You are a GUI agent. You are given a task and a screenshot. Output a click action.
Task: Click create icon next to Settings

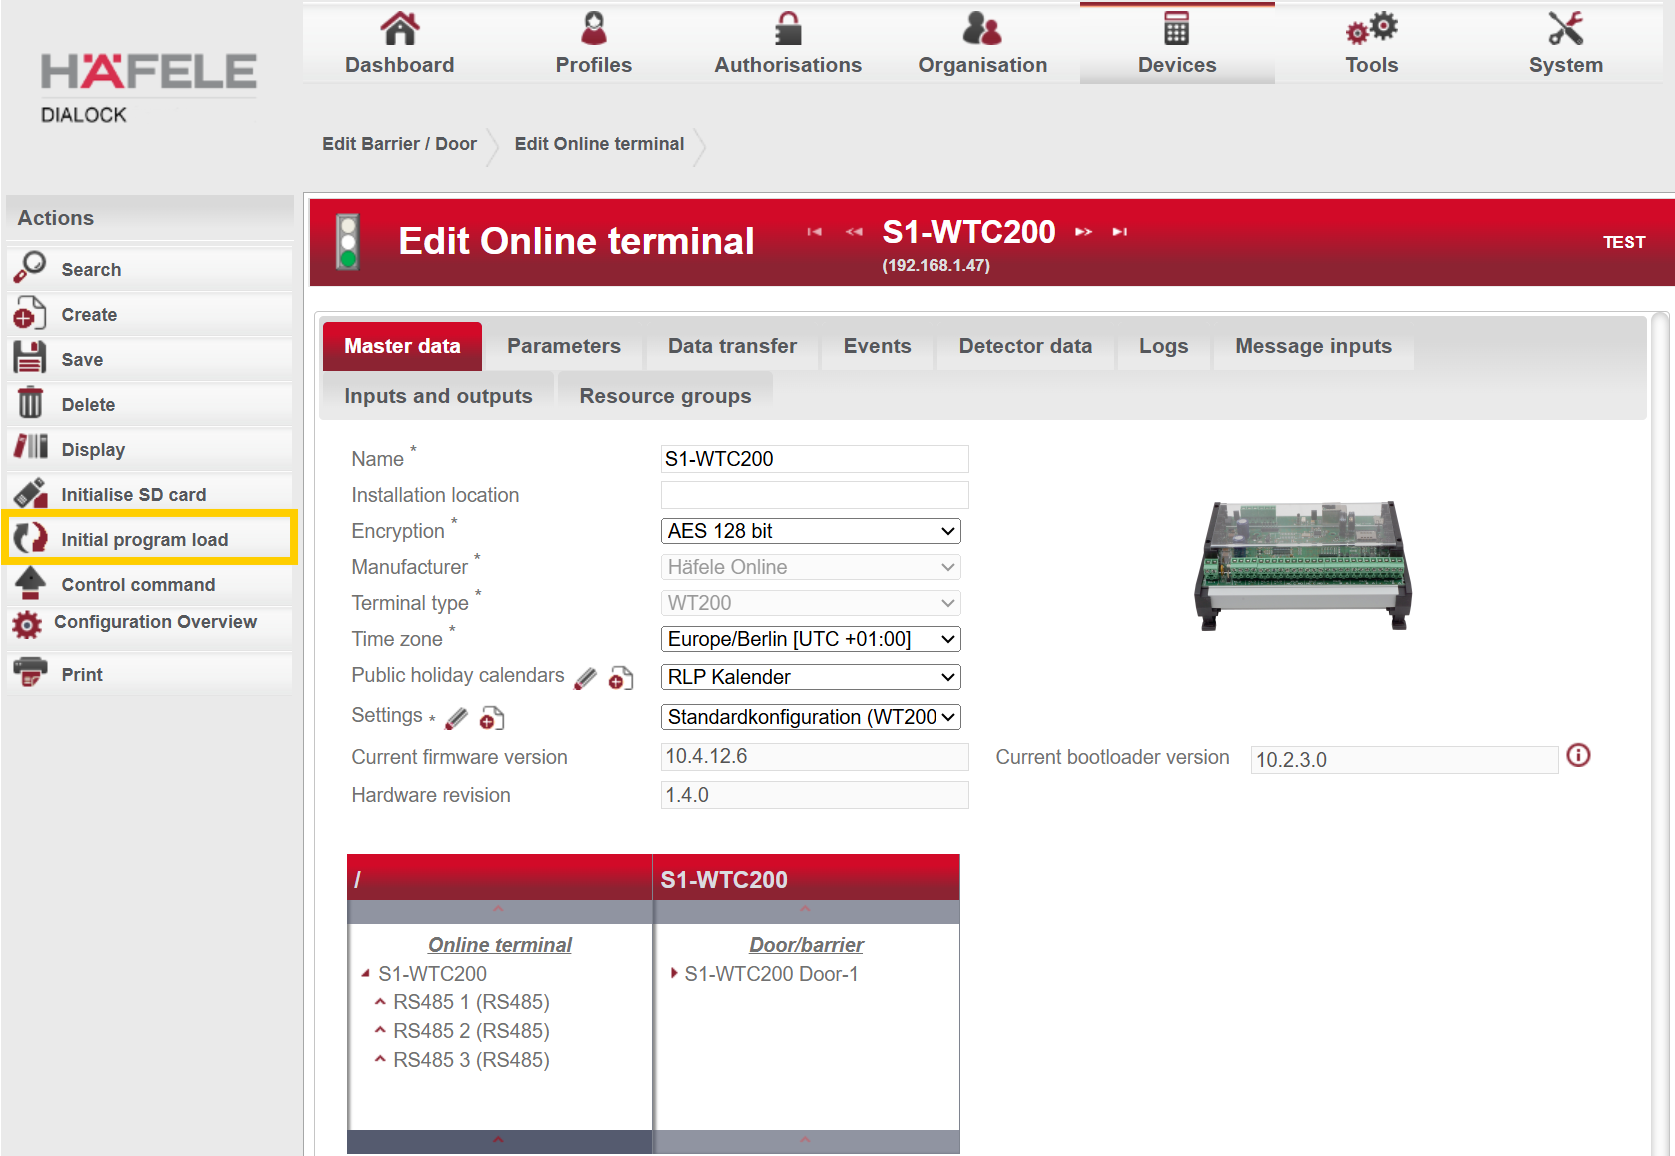point(492,718)
